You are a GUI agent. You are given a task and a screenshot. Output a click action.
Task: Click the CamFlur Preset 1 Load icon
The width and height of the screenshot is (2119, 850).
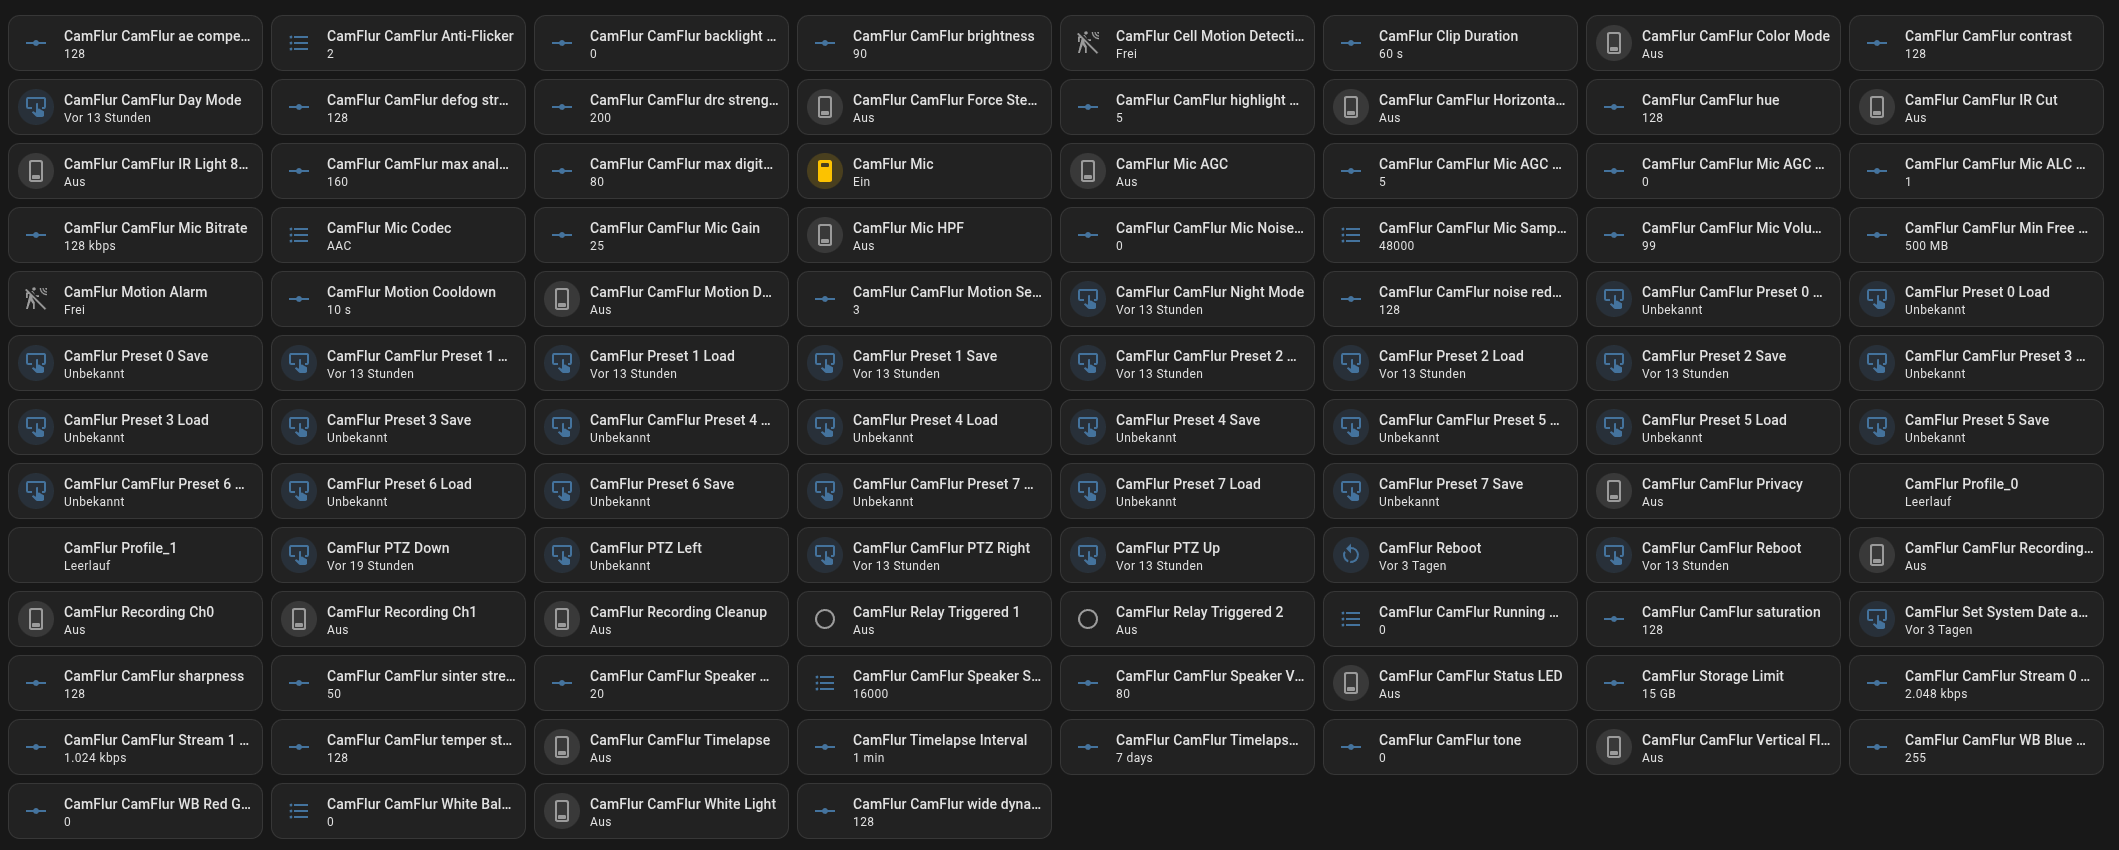[562, 363]
